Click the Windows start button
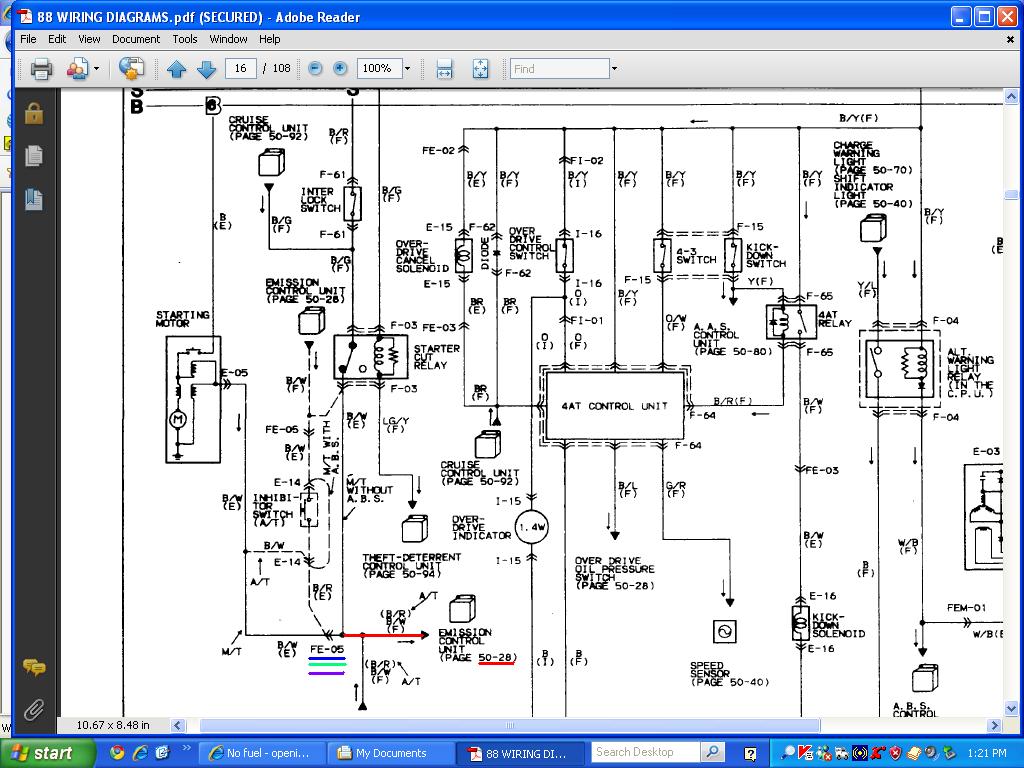Screen dimensions: 1024x768 [44, 753]
